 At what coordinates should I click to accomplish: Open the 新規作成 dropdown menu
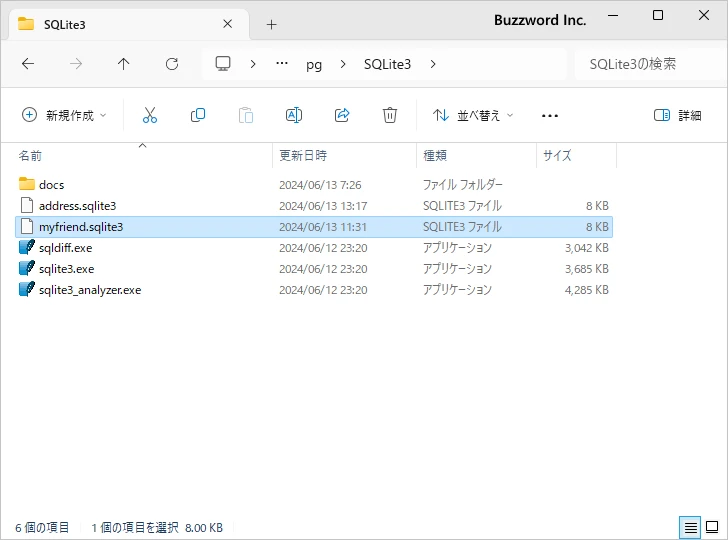[x=65, y=115]
